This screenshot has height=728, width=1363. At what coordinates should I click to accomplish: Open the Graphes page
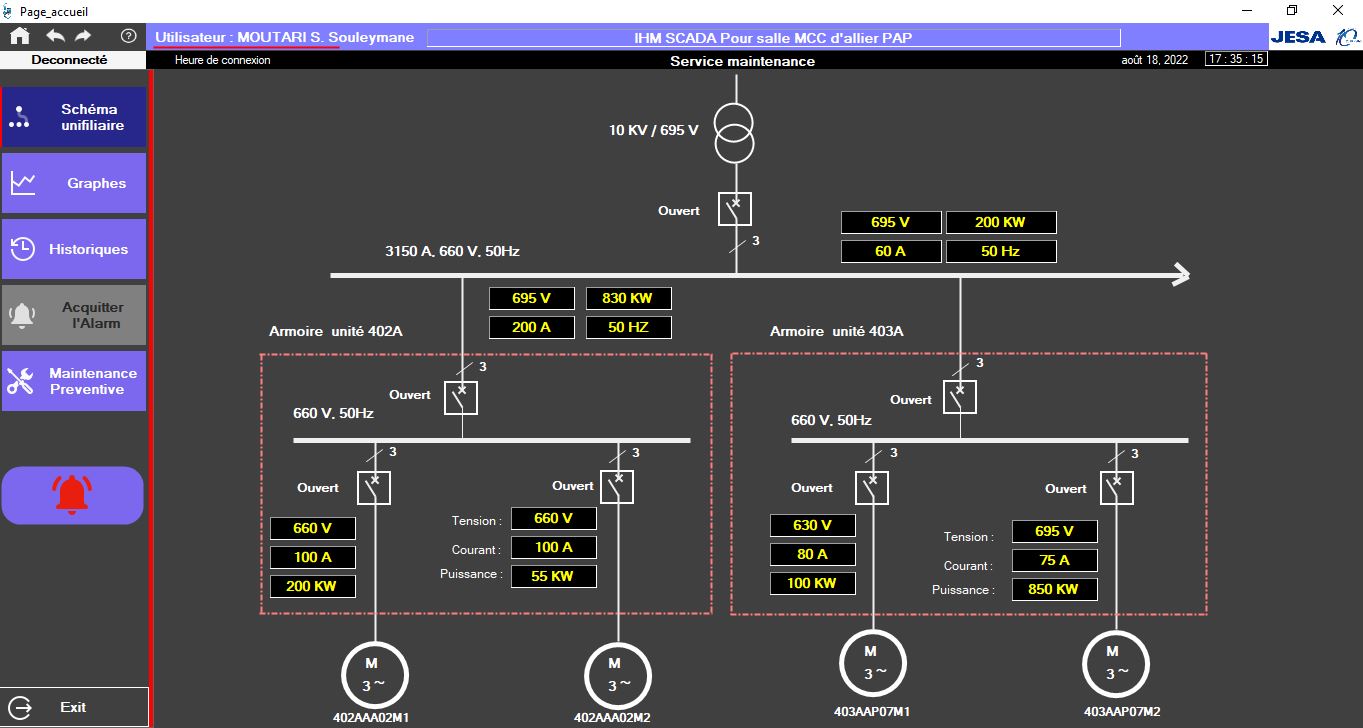(x=74, y=183)
